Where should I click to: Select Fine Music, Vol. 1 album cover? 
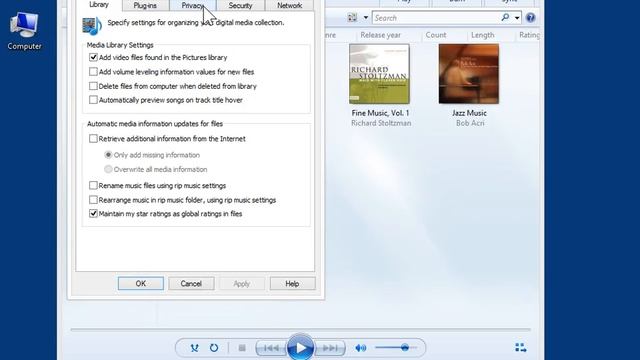coord(380,74)
